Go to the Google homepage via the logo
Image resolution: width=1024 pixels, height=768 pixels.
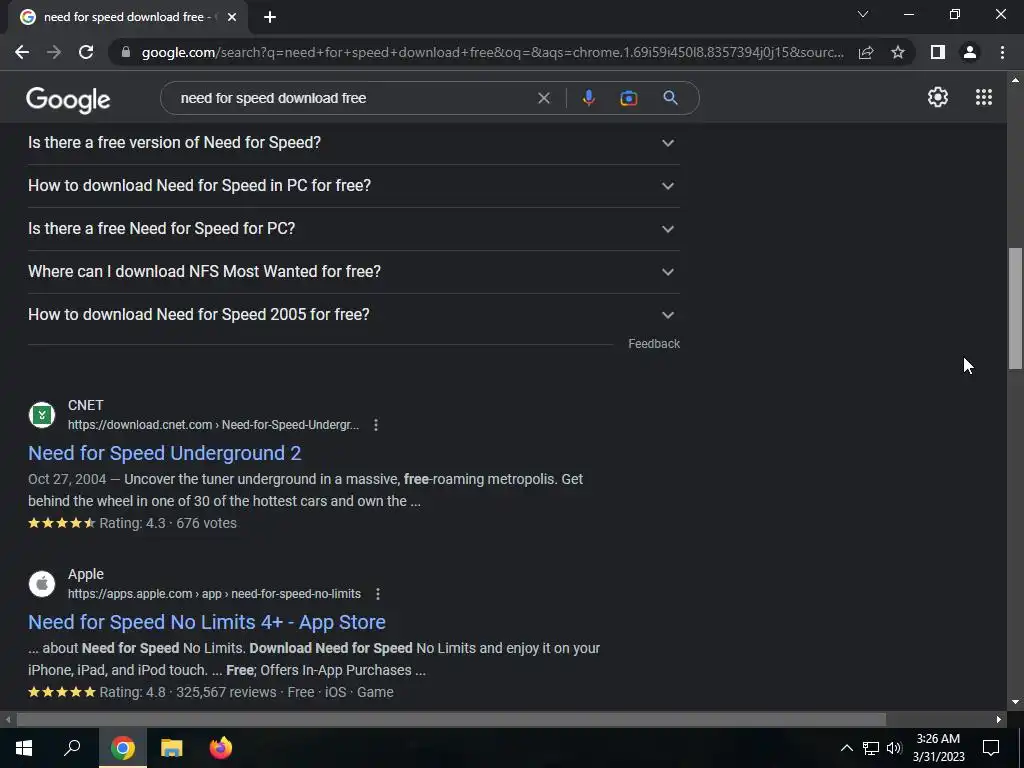(x=68, y=99)
